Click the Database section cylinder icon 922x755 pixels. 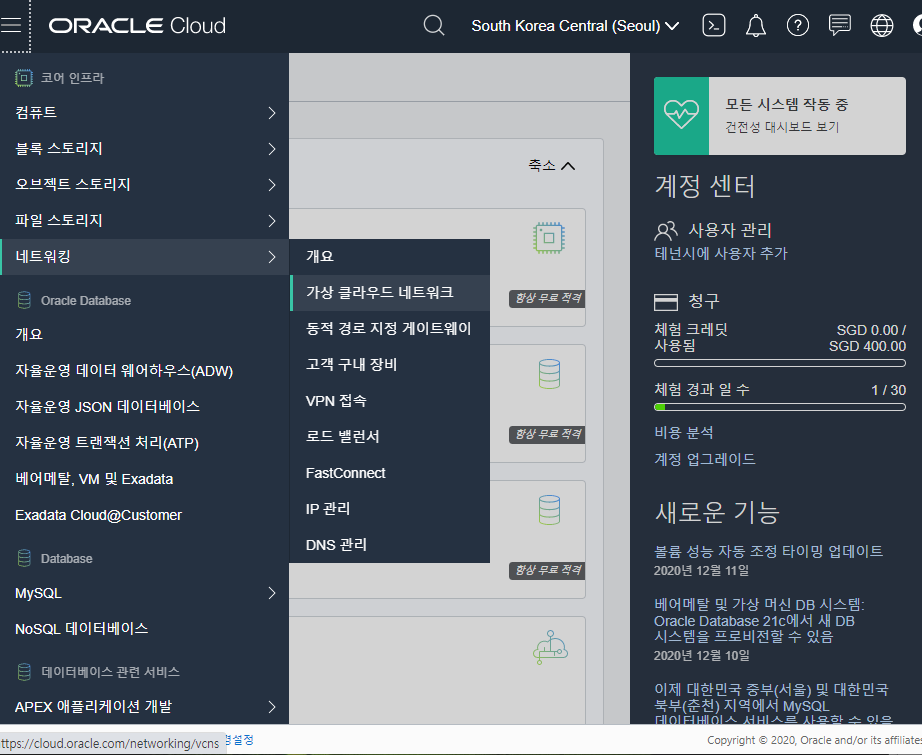[24, 558]
